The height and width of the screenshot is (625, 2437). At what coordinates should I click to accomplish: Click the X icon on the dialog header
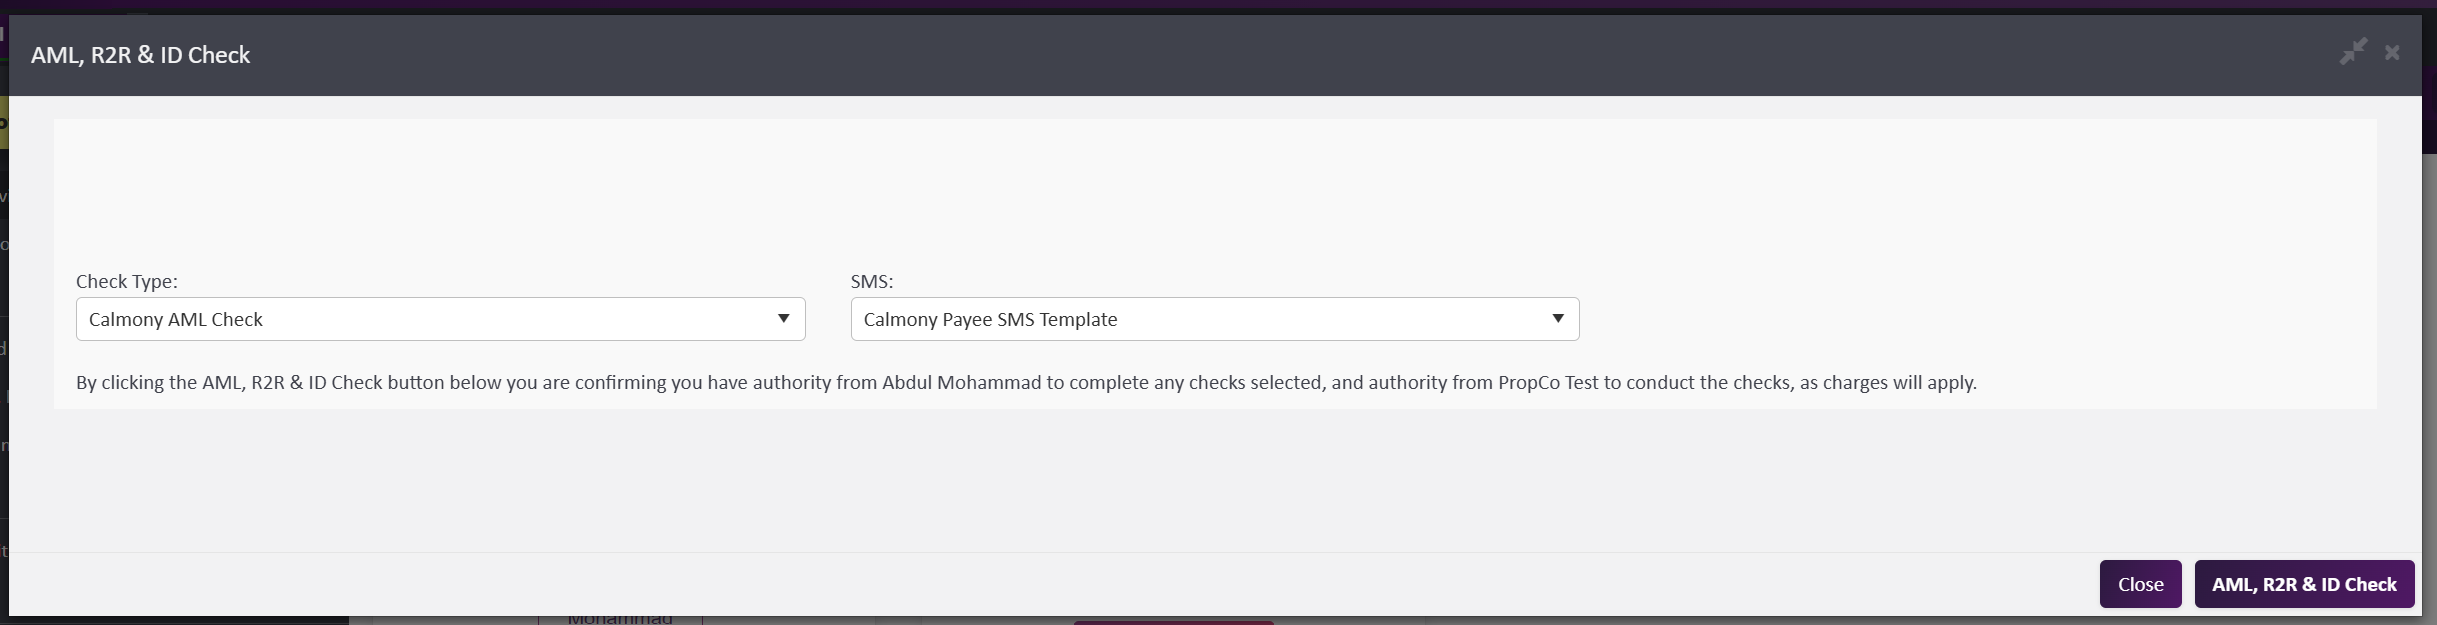pyautogui.click(x=2392, y=53)
